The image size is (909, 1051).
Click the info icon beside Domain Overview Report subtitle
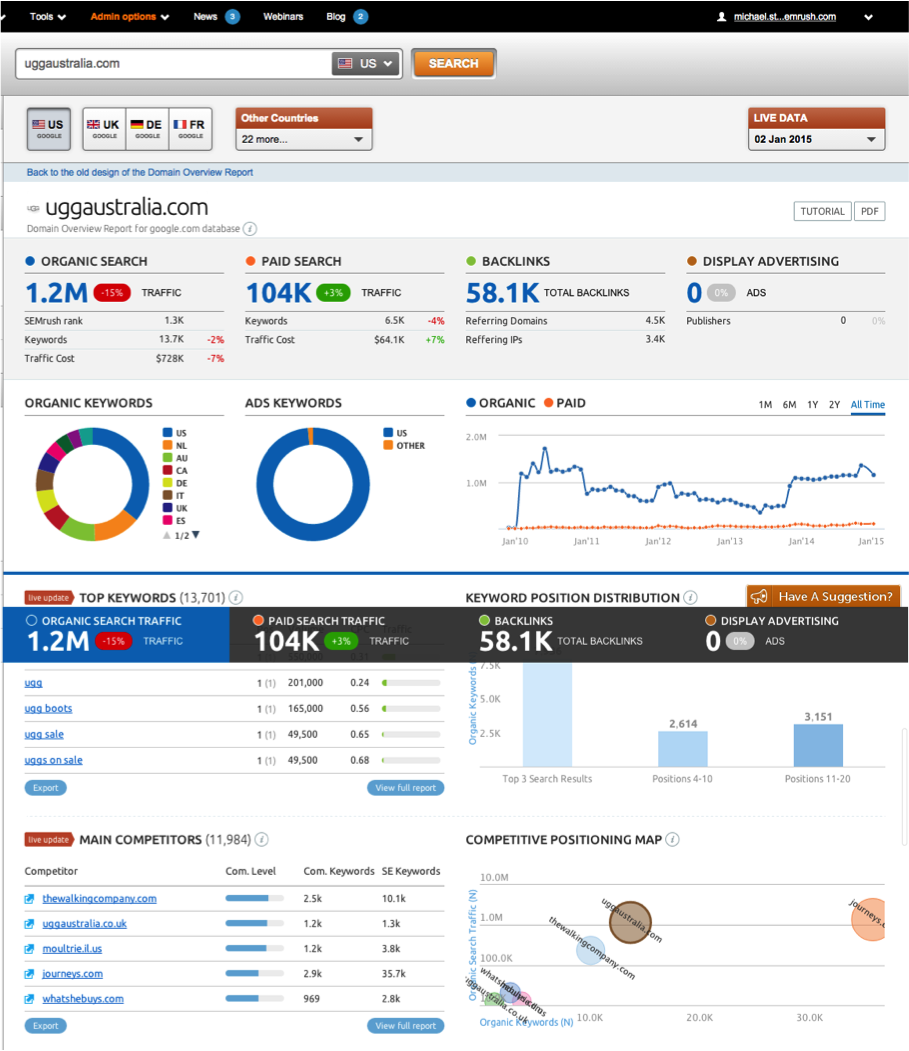(x=250, y=229)
